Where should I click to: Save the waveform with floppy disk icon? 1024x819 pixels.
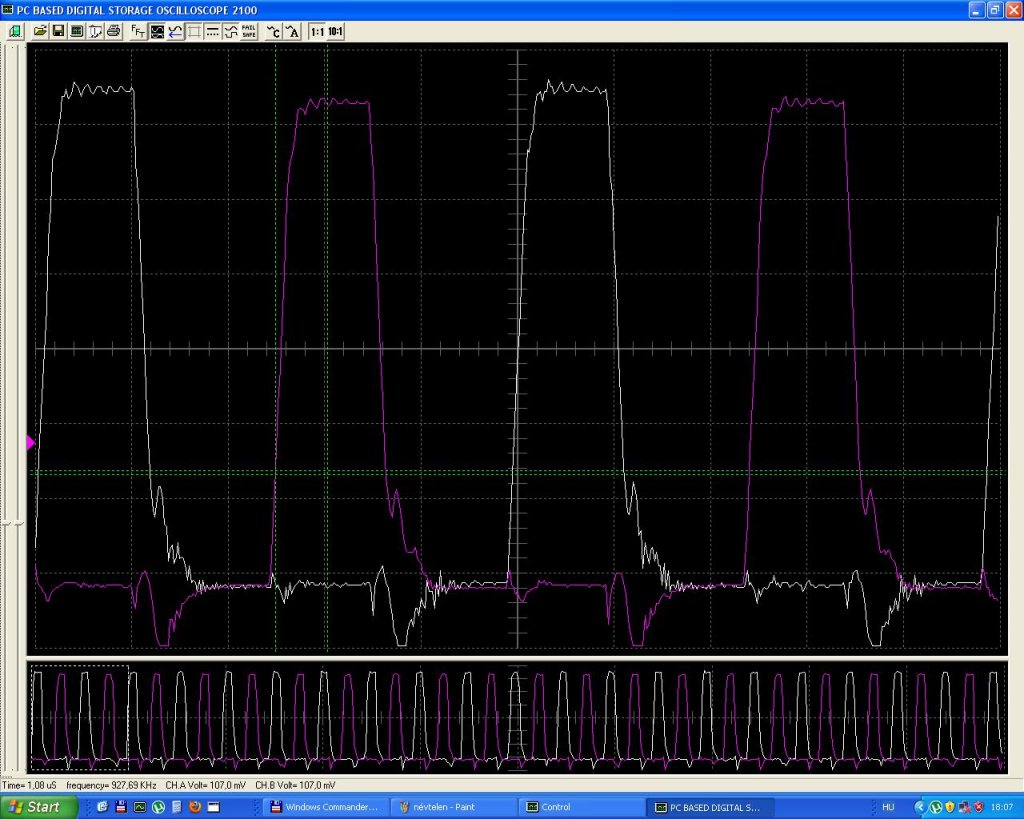tap(58, 31)
